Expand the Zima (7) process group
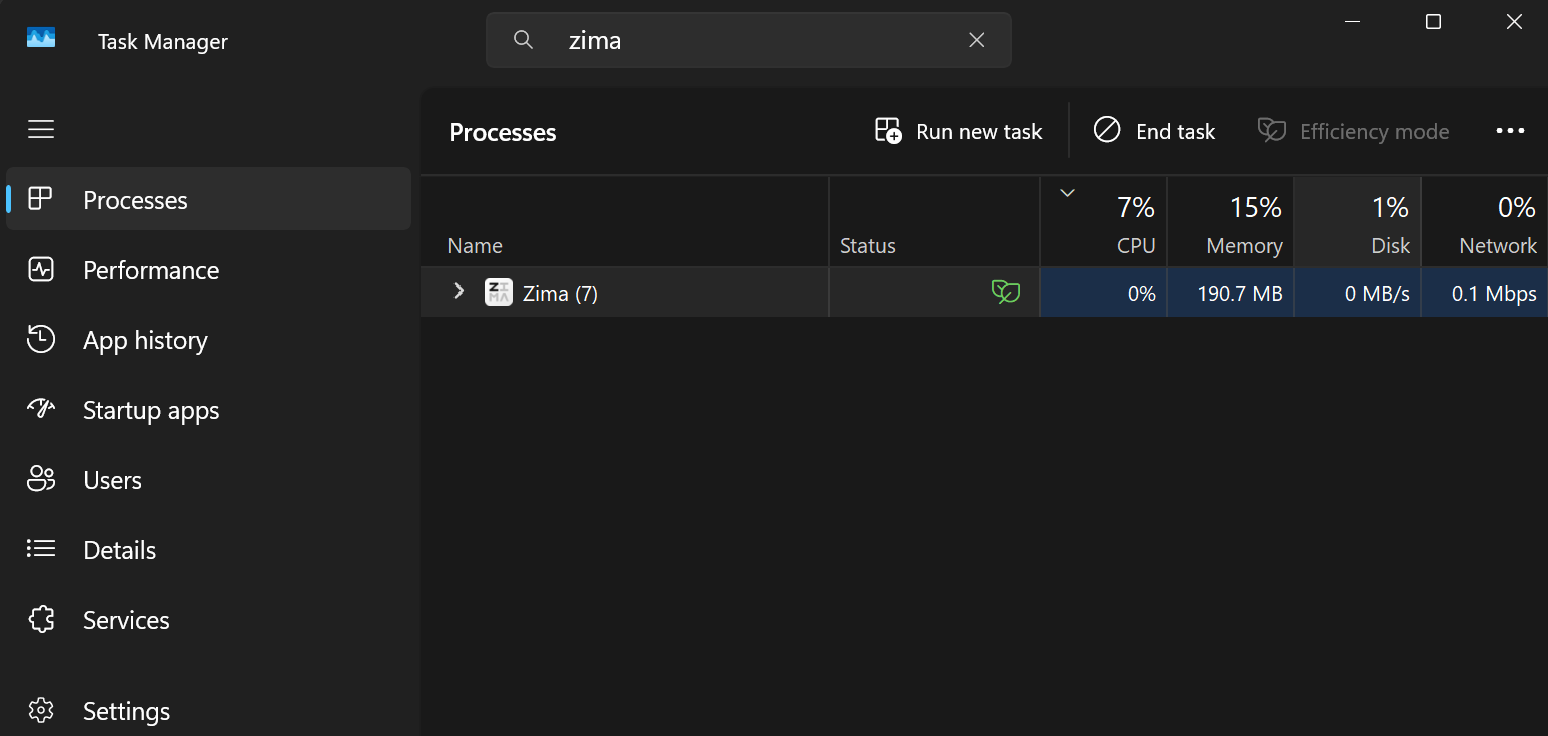 459,291
